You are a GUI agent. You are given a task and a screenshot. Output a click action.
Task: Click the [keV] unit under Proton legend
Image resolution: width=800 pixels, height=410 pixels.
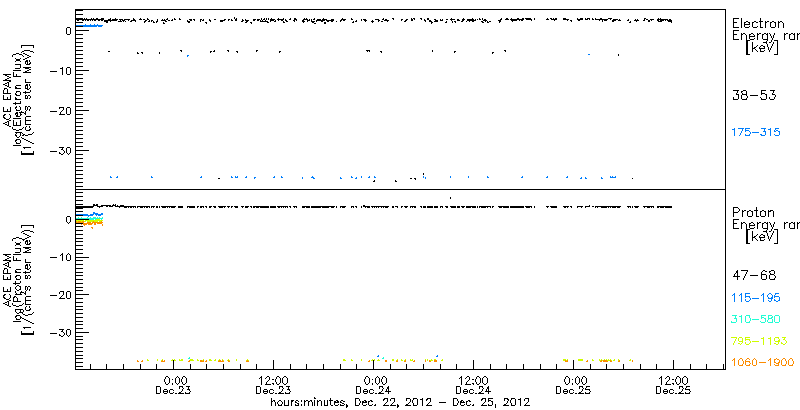(762, 237)
